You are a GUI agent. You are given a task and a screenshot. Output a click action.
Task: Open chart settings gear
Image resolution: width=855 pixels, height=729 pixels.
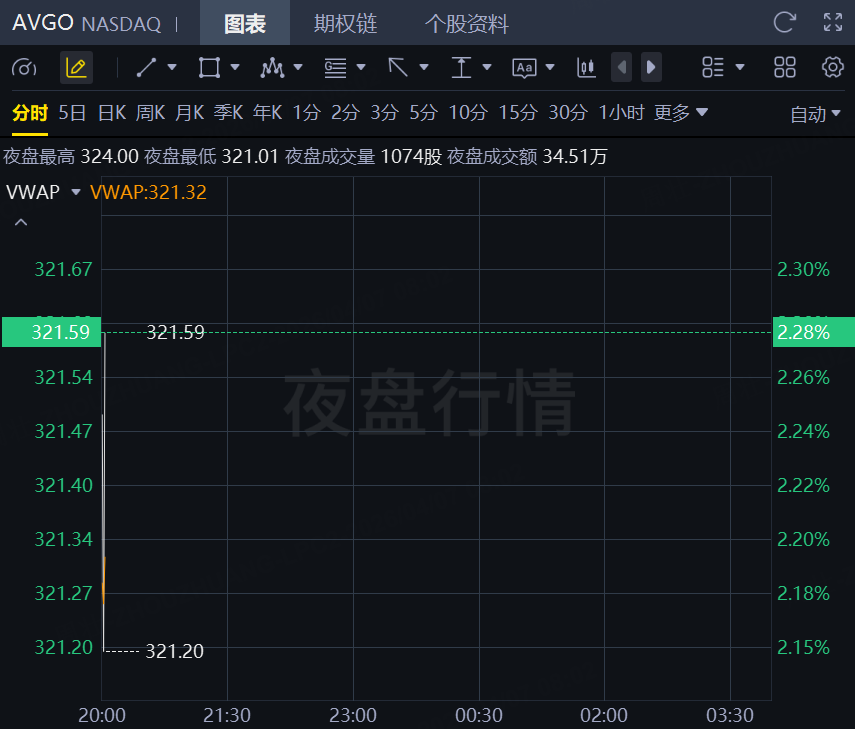click(833, 67)
